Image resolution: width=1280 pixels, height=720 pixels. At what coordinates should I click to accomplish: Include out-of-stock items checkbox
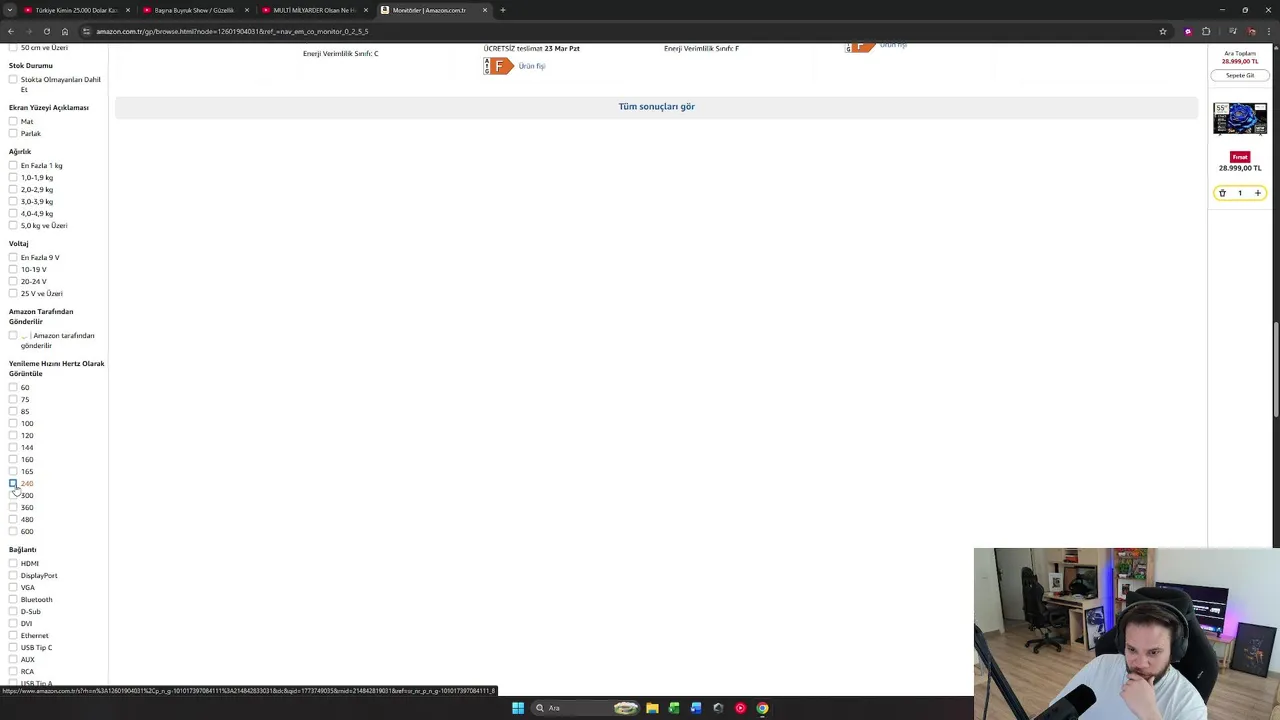(x=13, y=79)
